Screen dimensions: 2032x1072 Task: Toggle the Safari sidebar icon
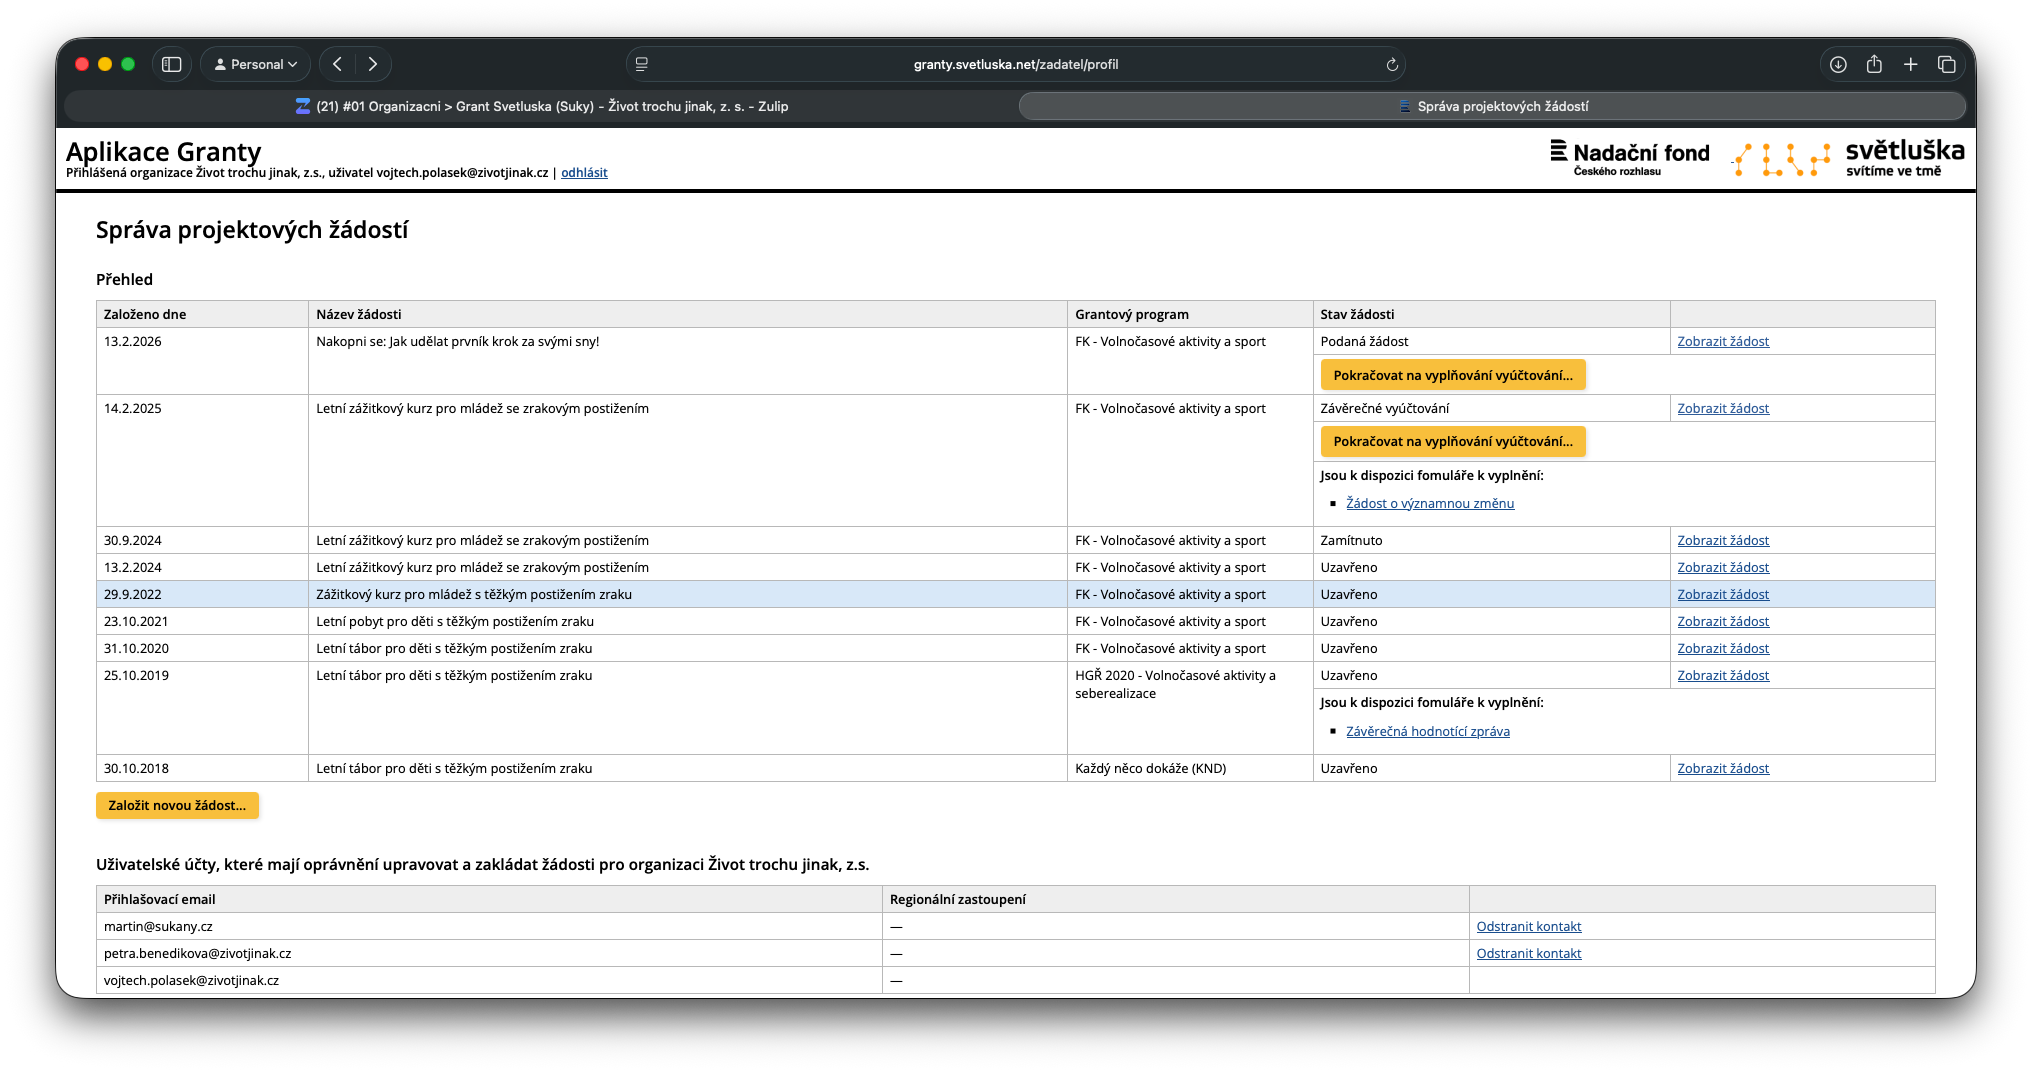click(x=172, y=64)
